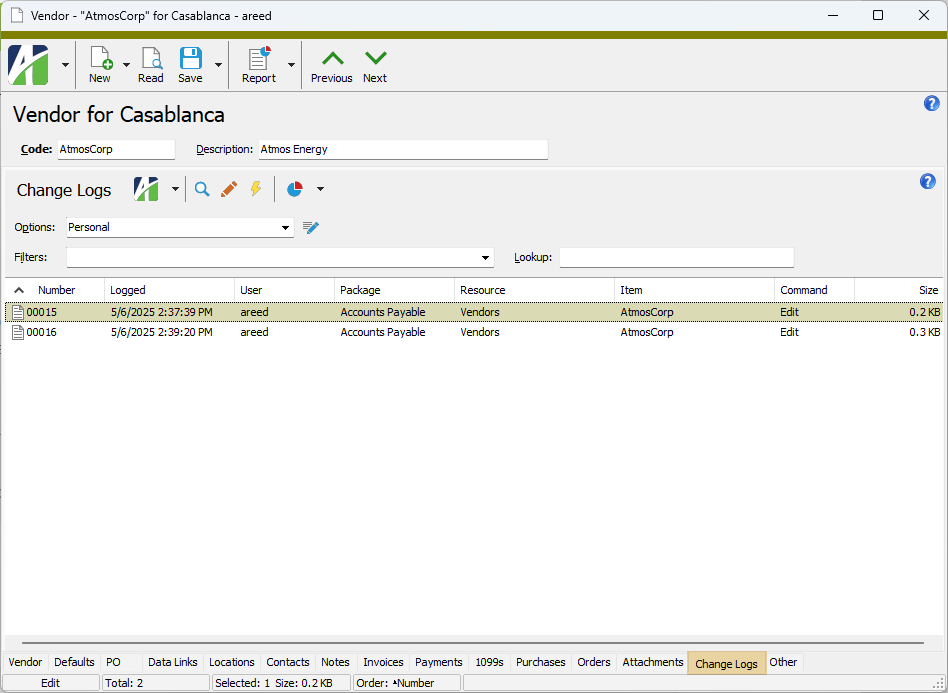Image resolution: width=948 pixels, height=693 pixels.
Task: Open help for Change Logs panel
Action: [927, 181]
